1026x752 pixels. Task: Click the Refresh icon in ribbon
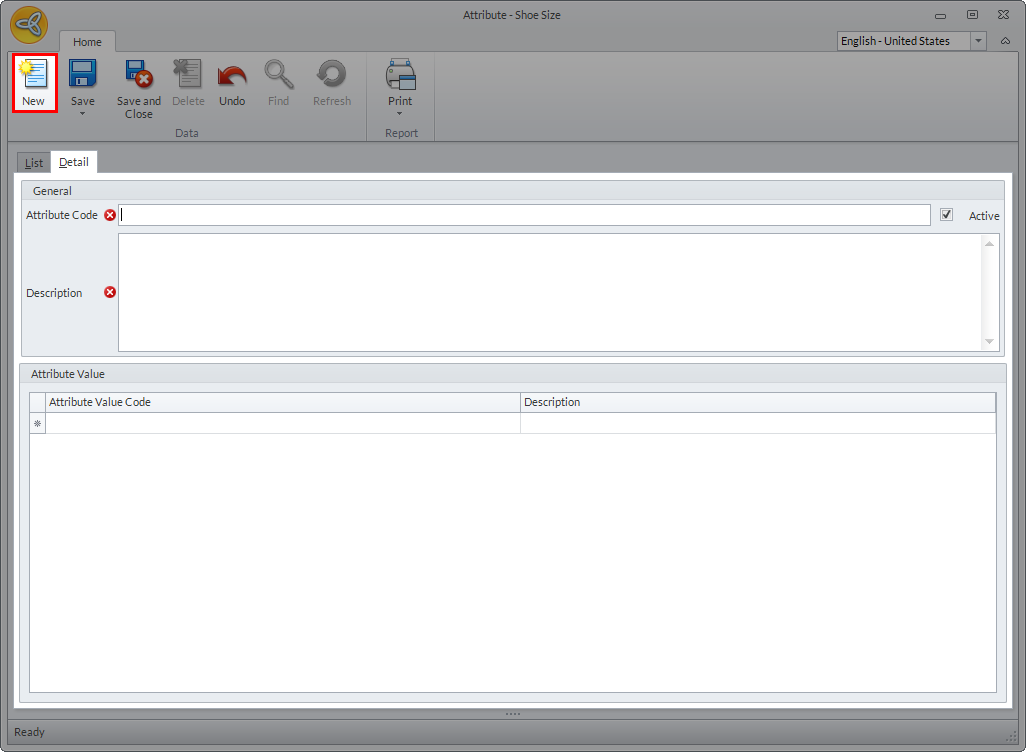coord(331,75)
